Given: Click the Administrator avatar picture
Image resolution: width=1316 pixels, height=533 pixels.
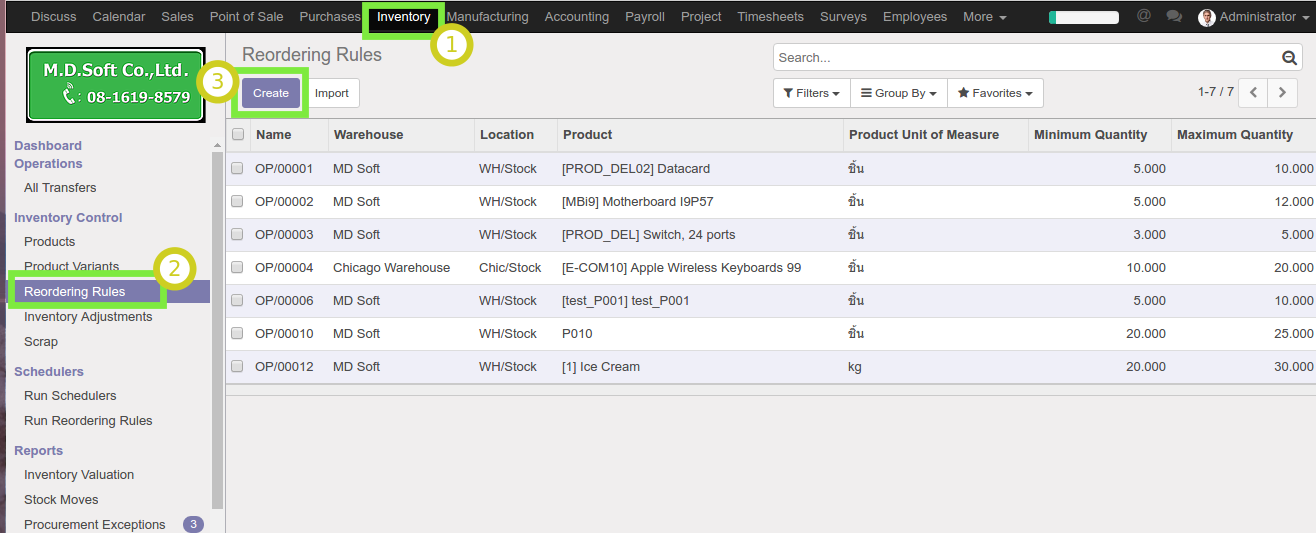Looking at the screenshot, I should coord(1207,17).
